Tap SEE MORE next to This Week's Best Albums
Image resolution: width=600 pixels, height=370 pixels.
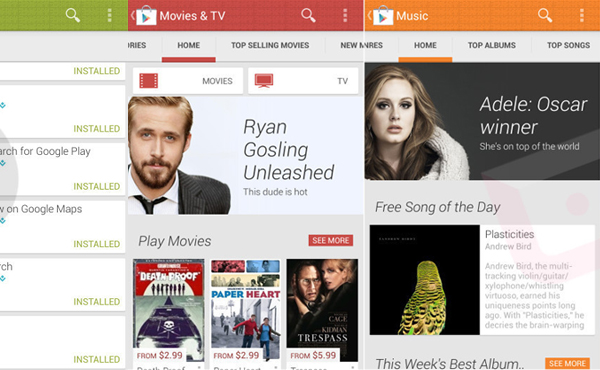pyautogui.click(x=567, y=363)
